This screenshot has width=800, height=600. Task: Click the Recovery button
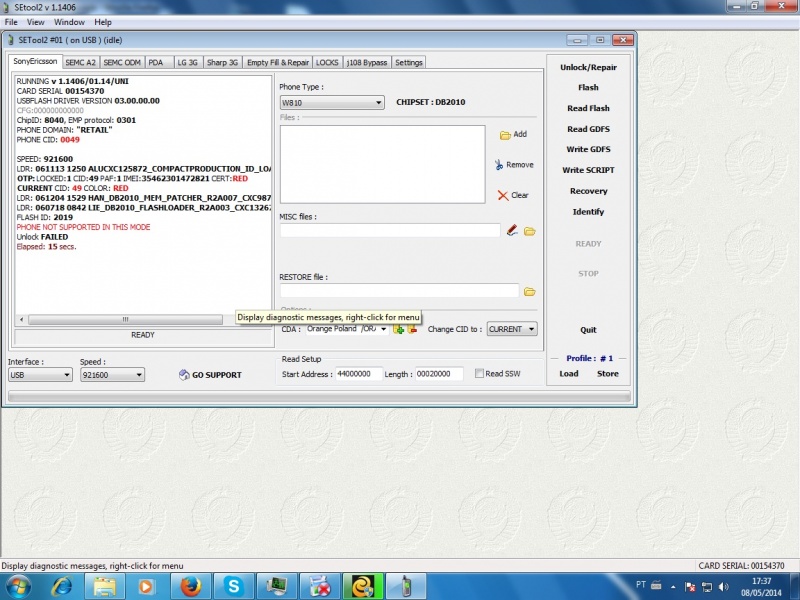[x=588, y=191]
